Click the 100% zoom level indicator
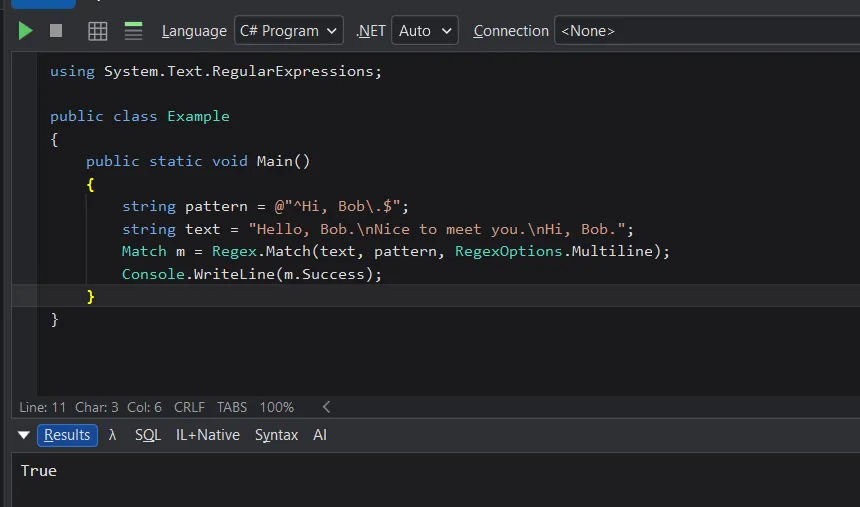 coord(276,407)
